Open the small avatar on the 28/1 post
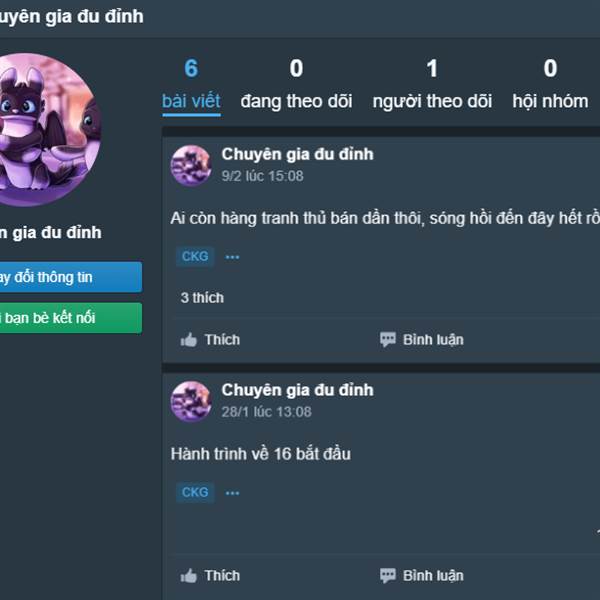 pos(191,401)
